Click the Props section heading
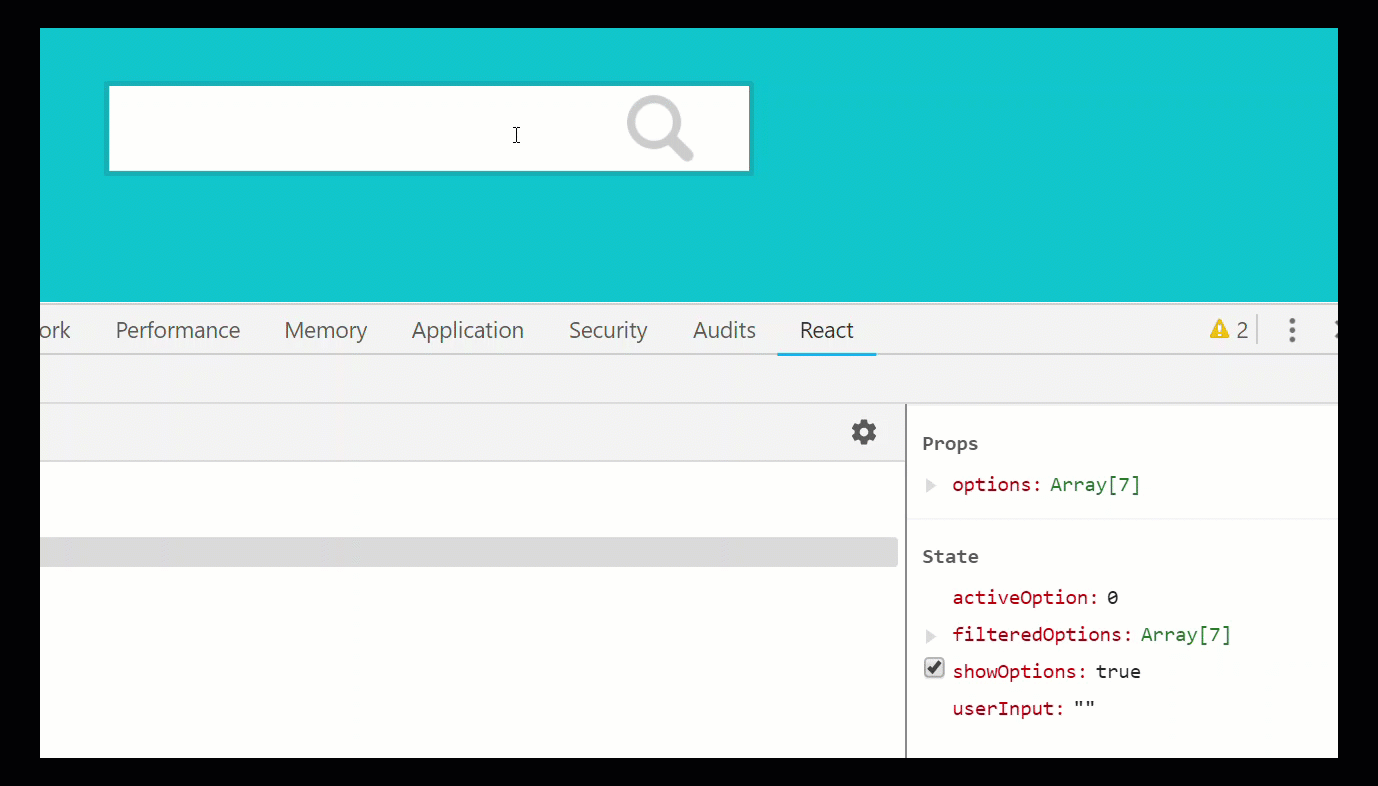1378x786 pixels. pyautogui.click(x=950, y=444)
